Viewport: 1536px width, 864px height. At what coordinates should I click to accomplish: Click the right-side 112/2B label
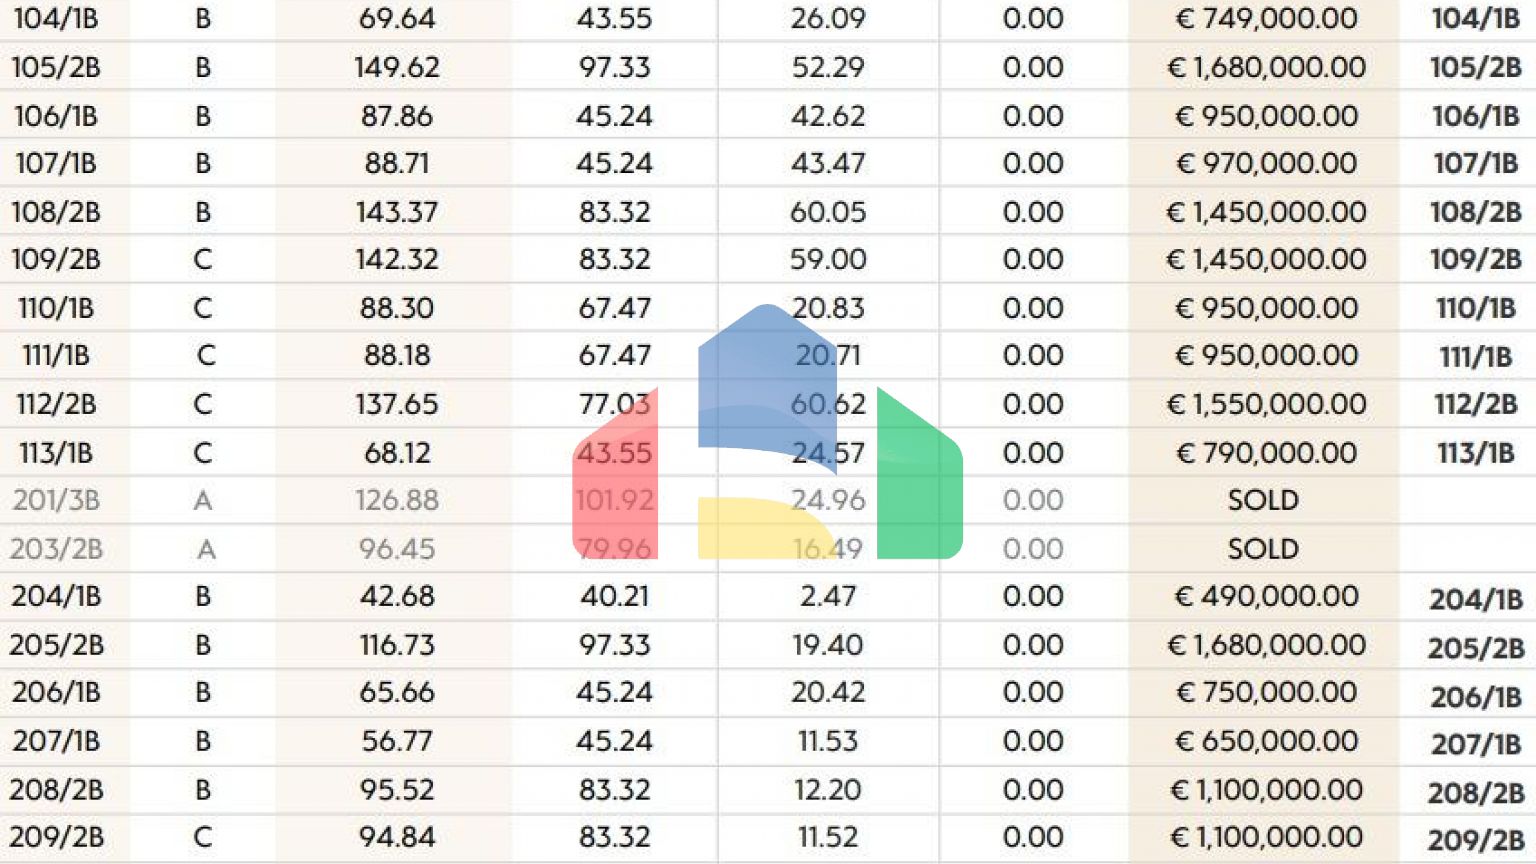pyautogui.click(x=1476, y=404)
